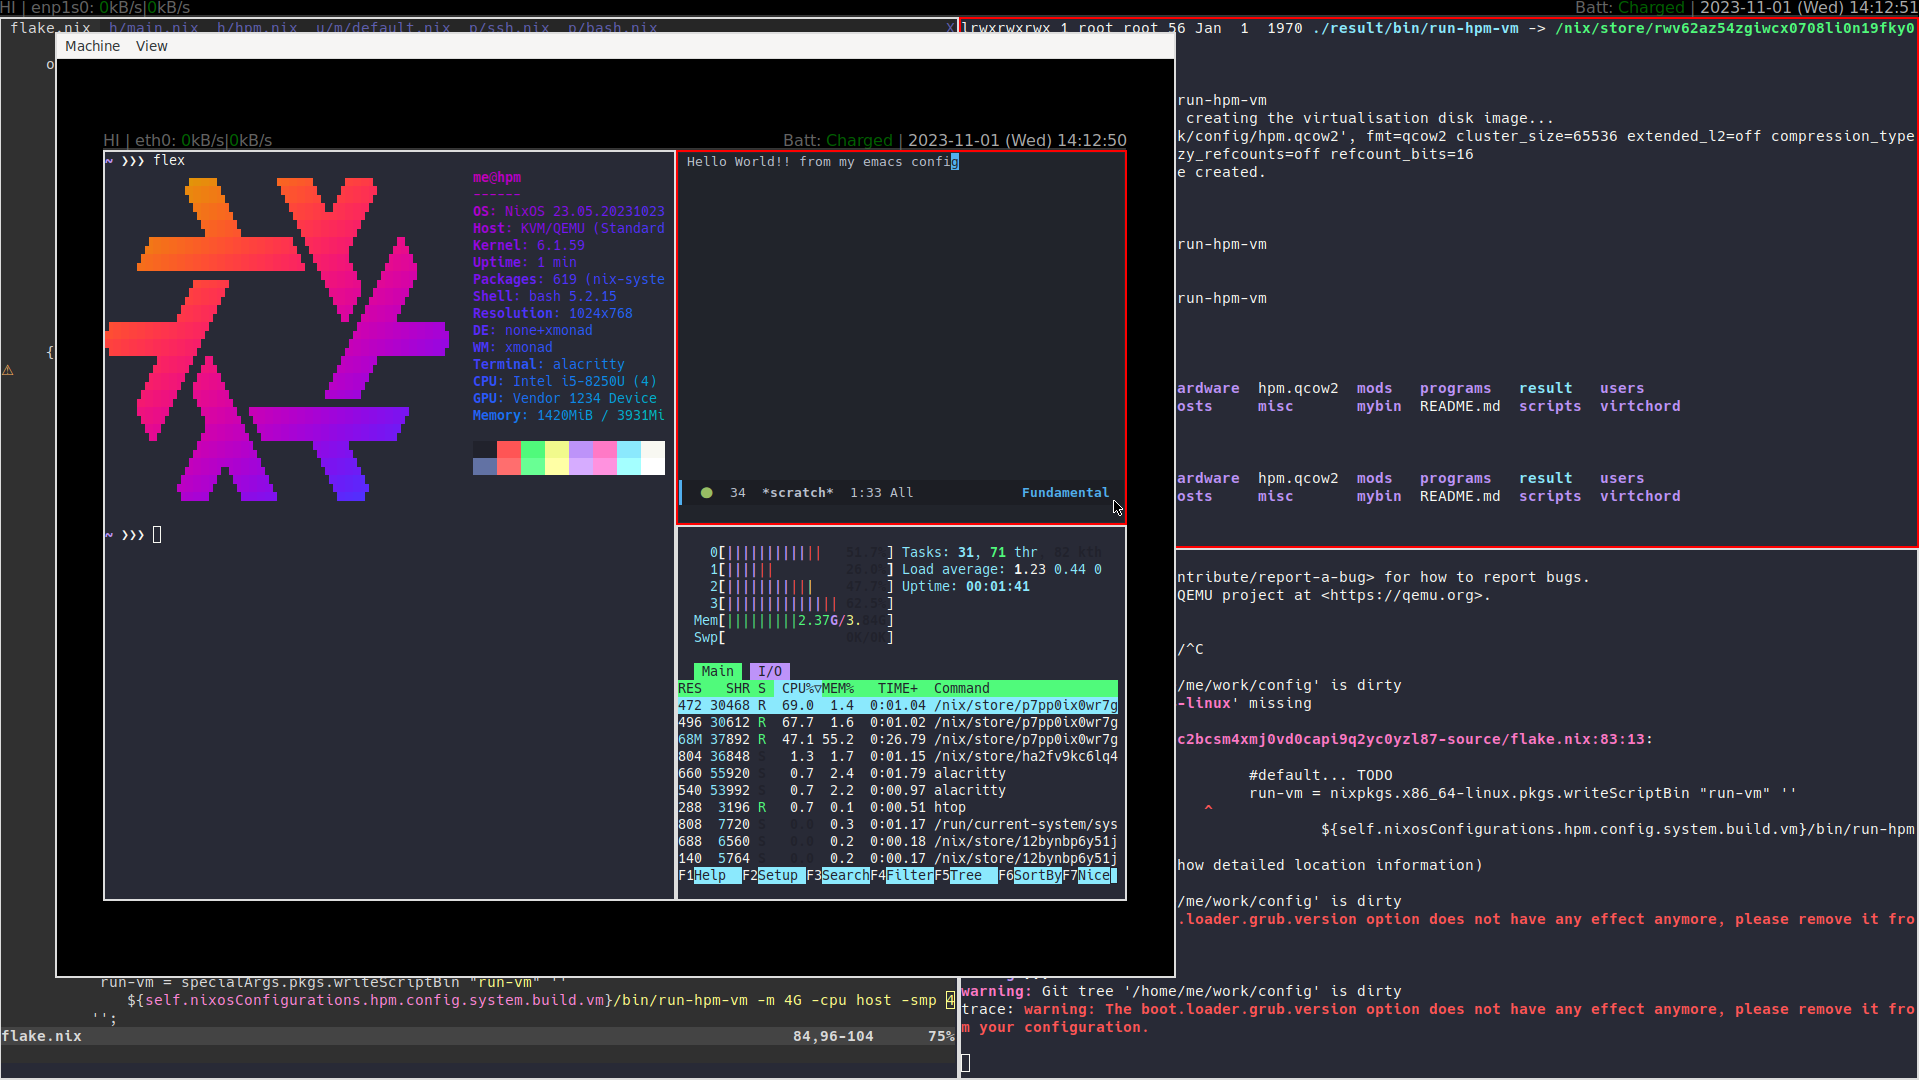Click the *scratch* buffer name in modeline

797,493
